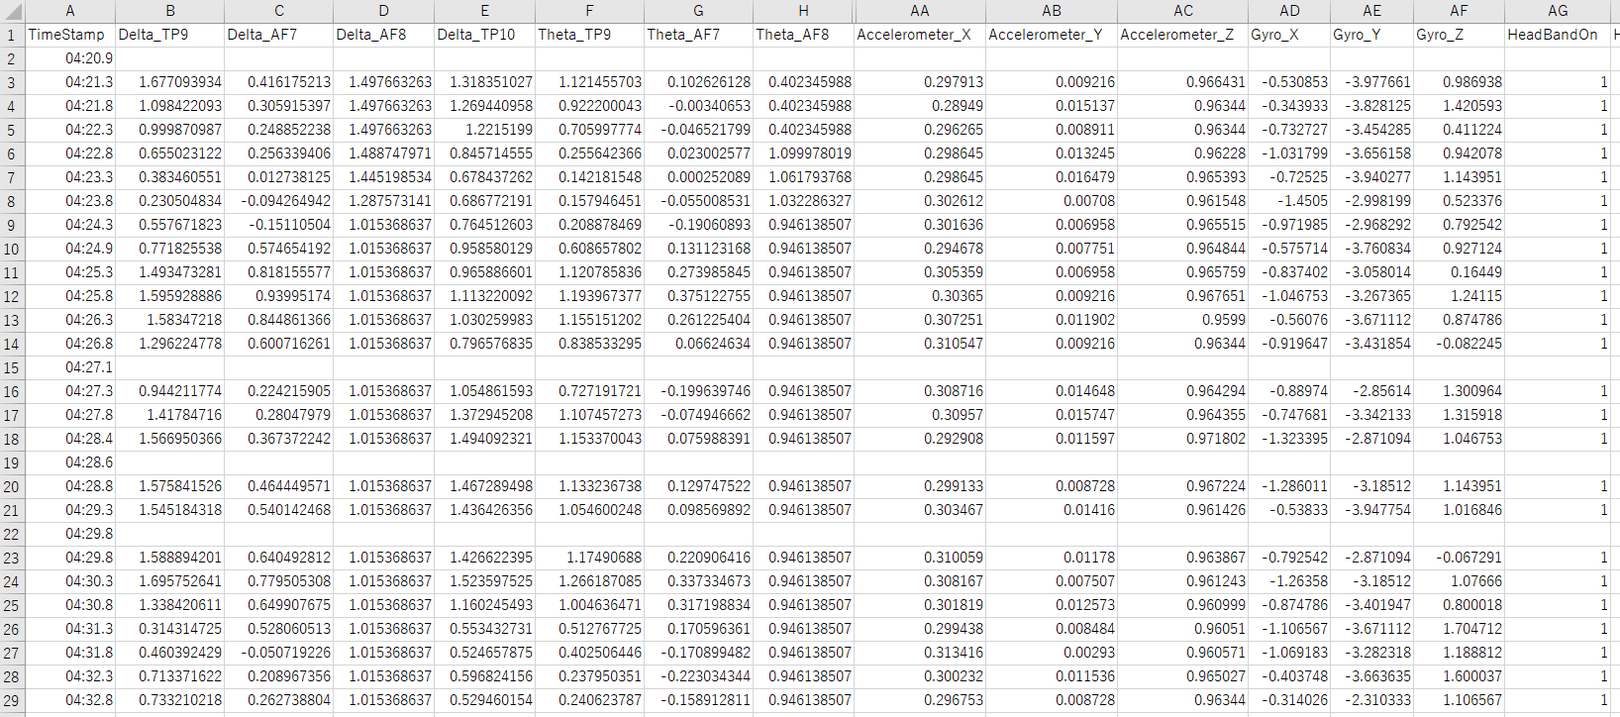Viewport: 1620px width, 717px height.
Task: Select column A header
Action: 70,10
